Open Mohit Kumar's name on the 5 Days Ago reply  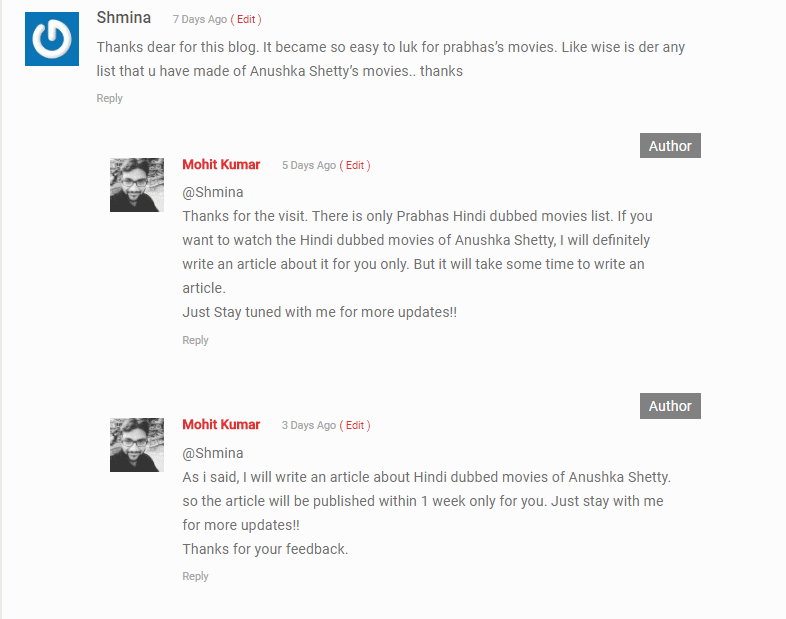point(221,164)
